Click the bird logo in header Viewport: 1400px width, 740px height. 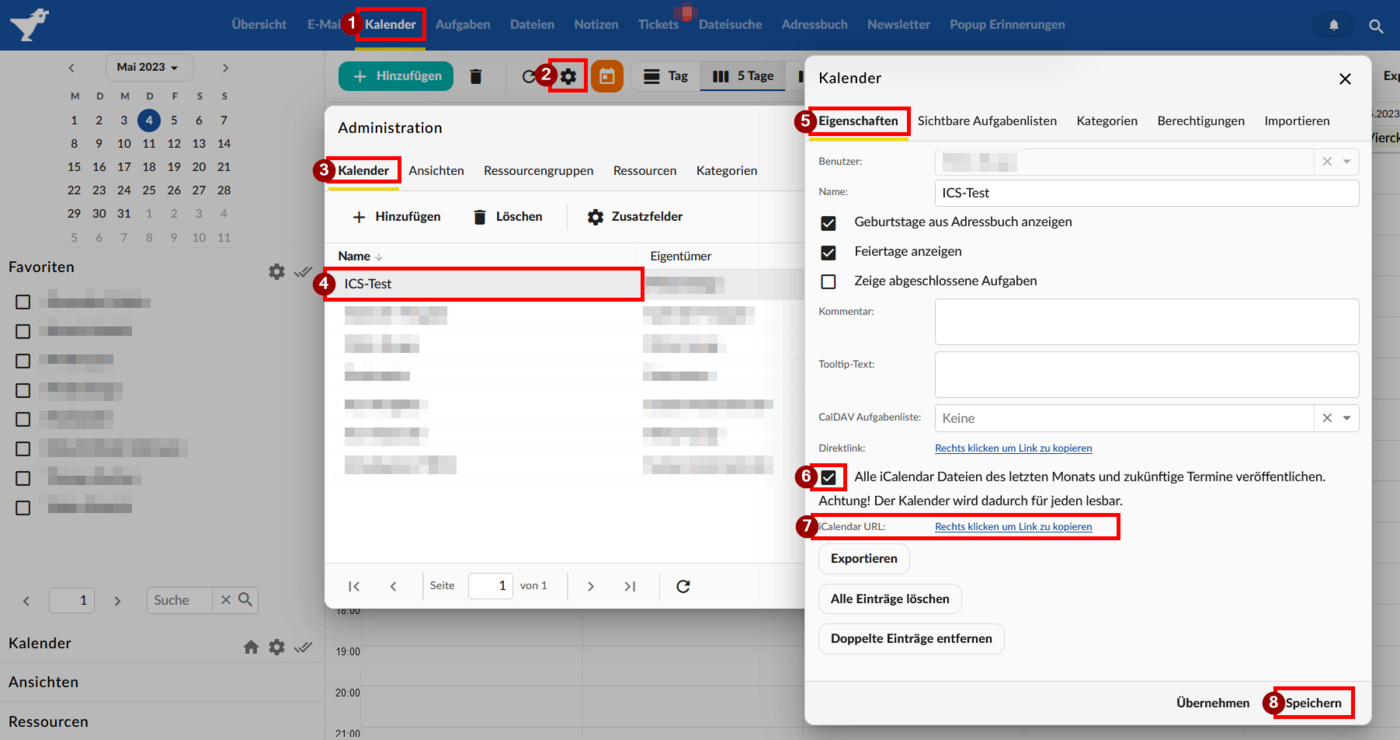pos(28,23)
